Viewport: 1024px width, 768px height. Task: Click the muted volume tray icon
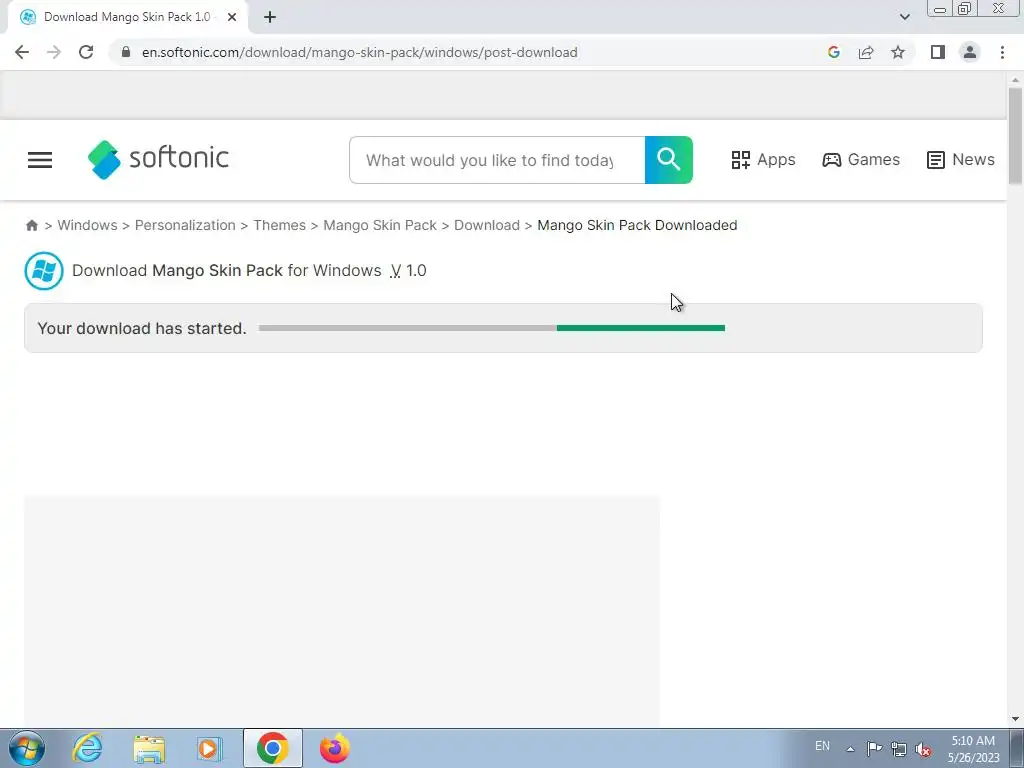point(923,749)
